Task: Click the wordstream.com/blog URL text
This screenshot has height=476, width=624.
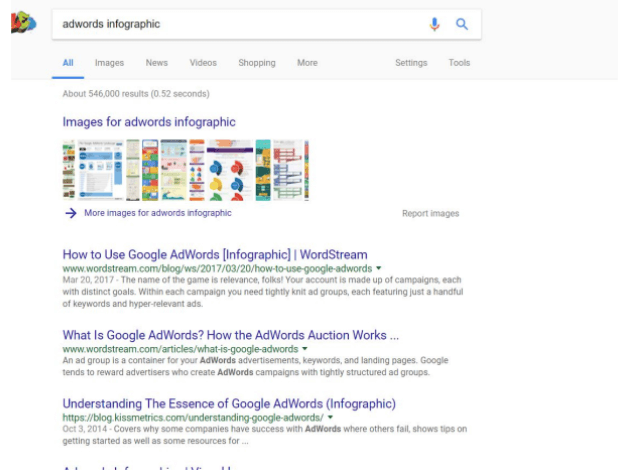Action: point(217,269)
